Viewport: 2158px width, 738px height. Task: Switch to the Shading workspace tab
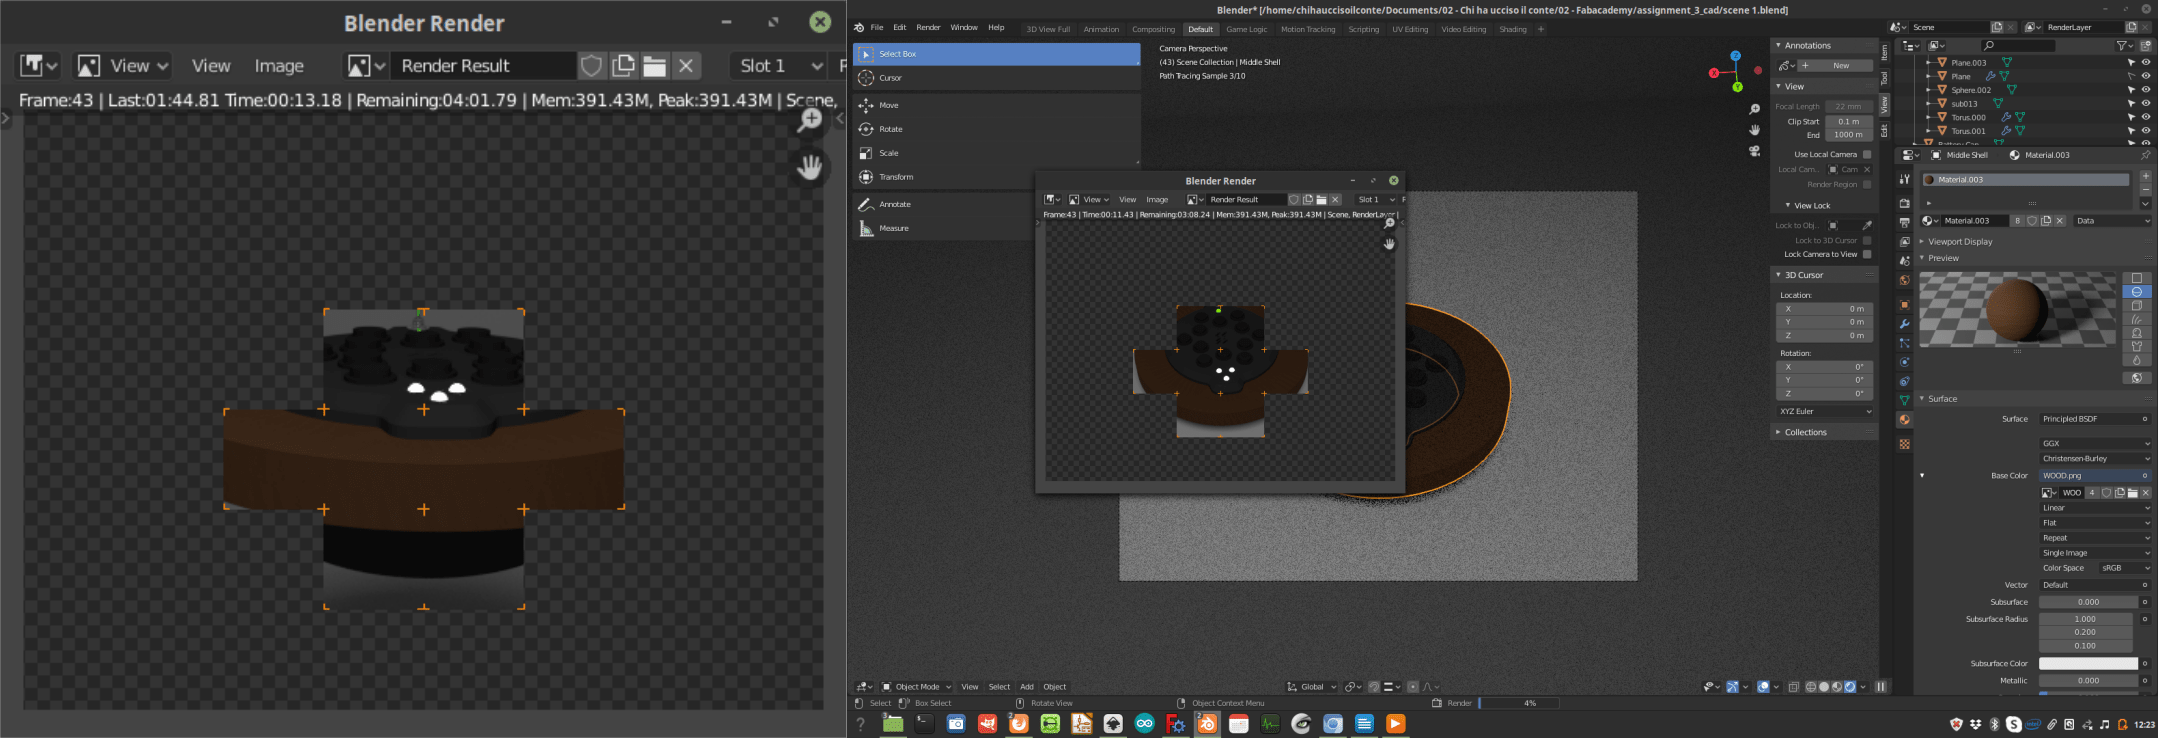click(1512, 29)
